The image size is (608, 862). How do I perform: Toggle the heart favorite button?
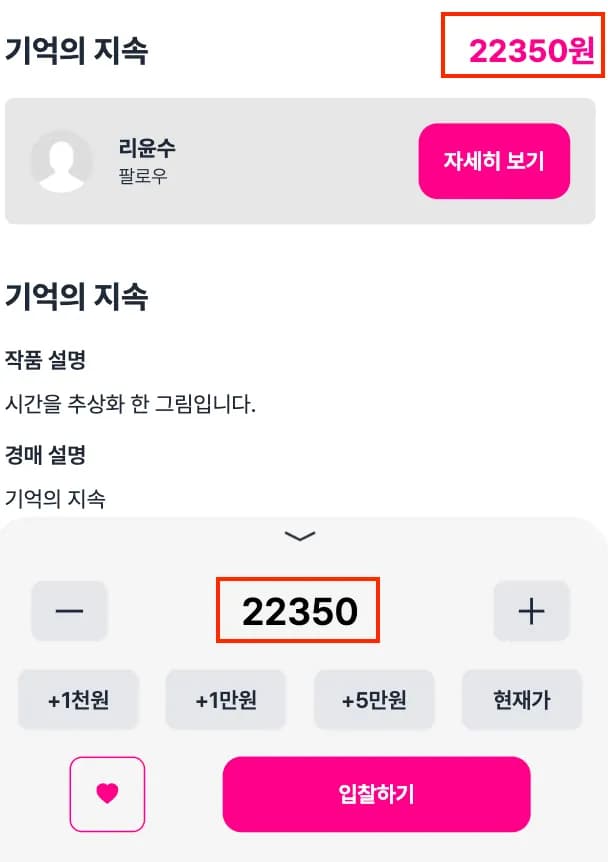[107, 794]
